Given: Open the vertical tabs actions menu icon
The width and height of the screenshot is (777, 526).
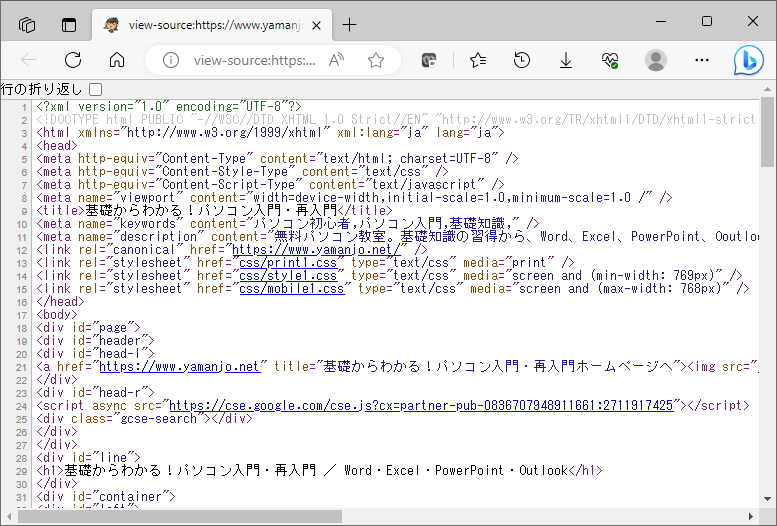Looking at the screenshot, I should [69, 24].
